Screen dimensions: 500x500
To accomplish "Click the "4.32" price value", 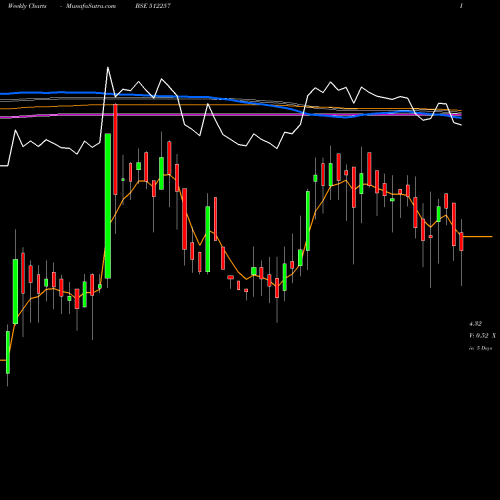I will pos(475,324).
